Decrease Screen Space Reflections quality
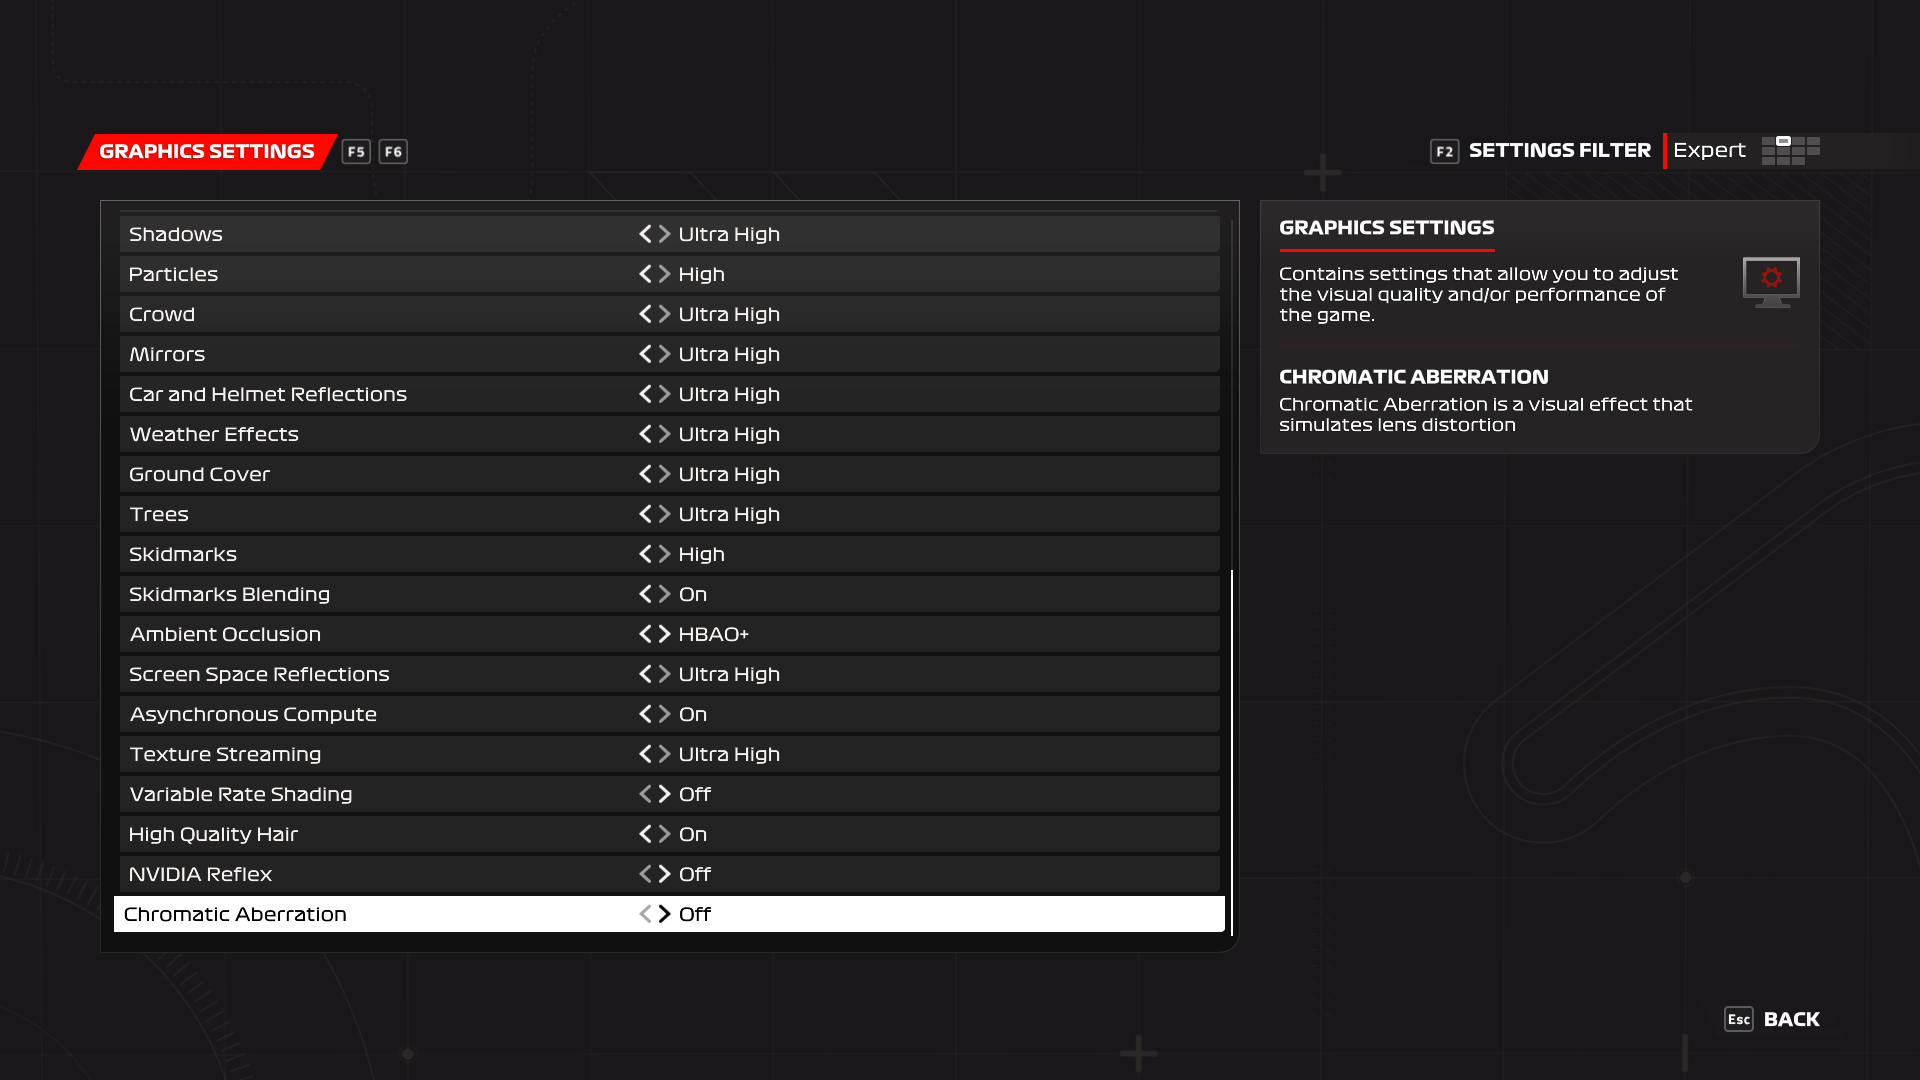This screenshot has width=1920, height=1080. [645, 674]
